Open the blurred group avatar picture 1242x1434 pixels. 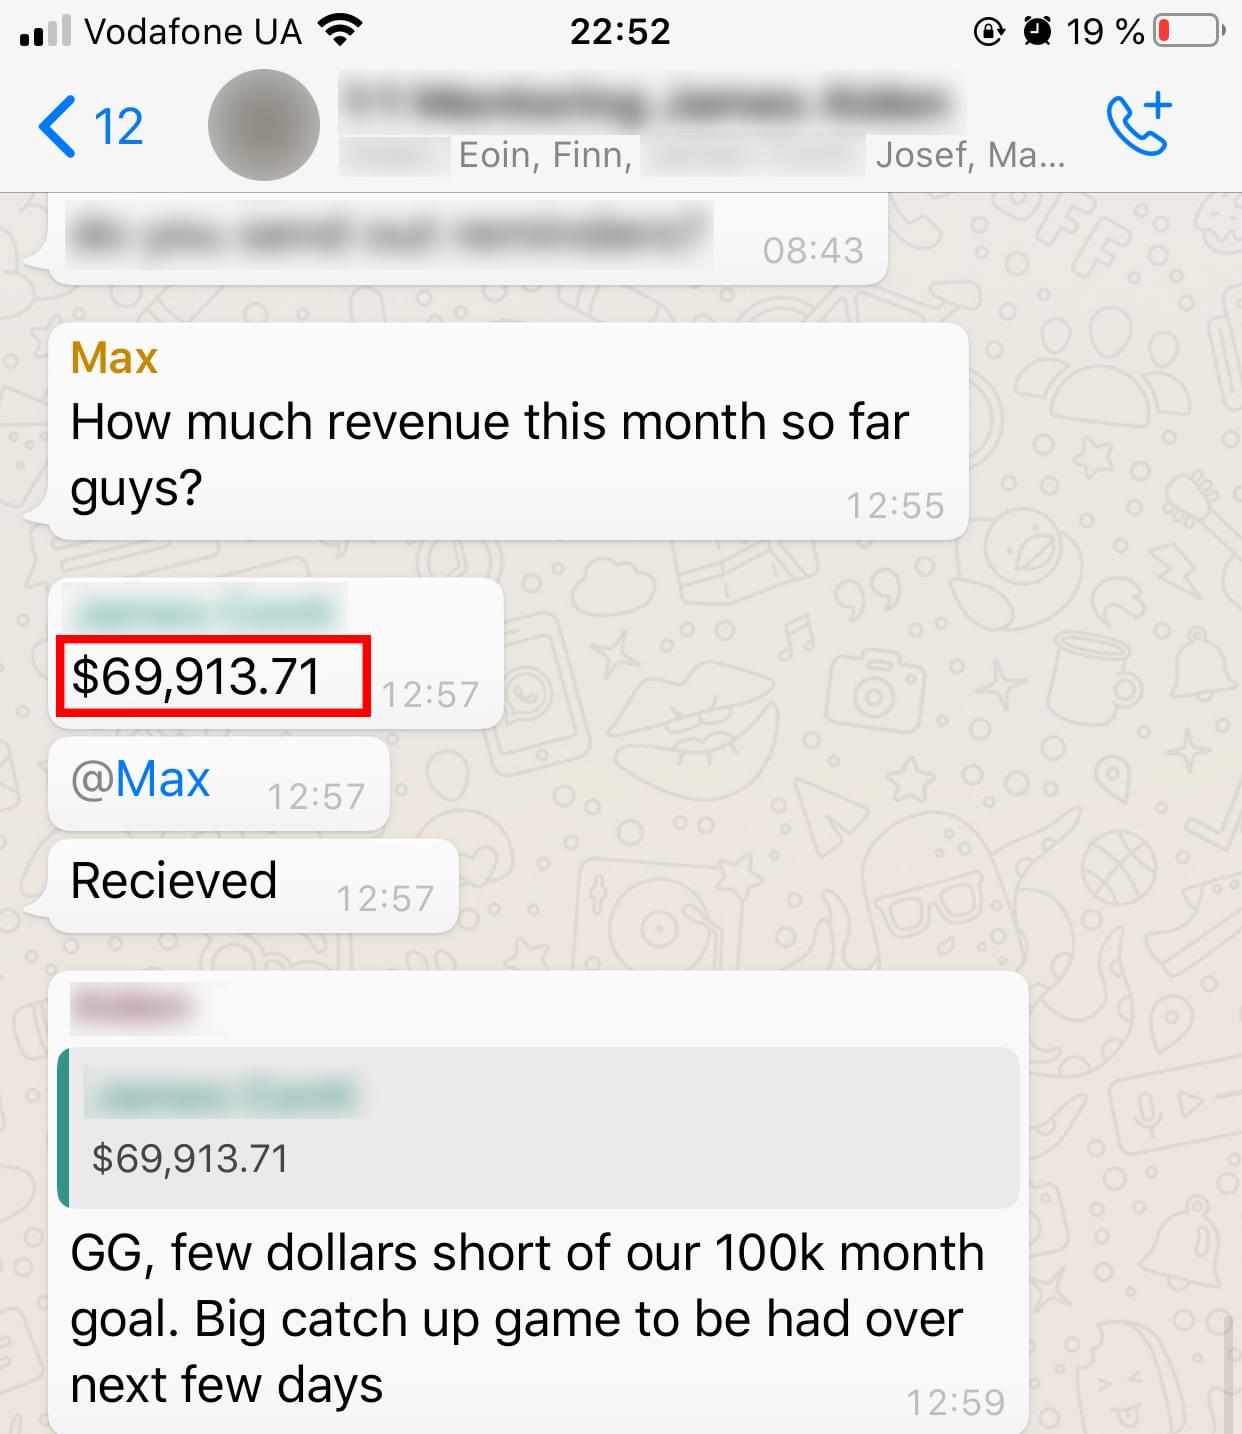(x=264, y=125)
